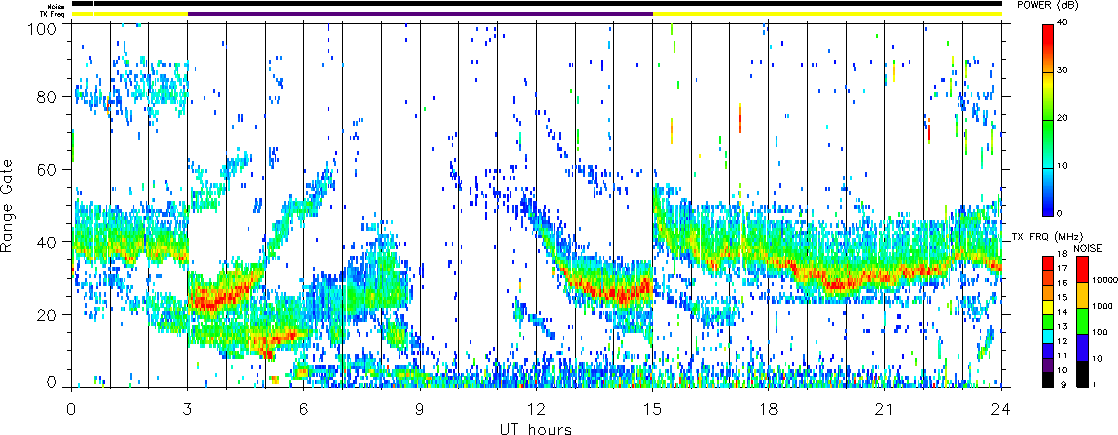This screenshot has height=435, width=1118.
Task: Pick the red top segment of NOISE bar
Action: click(1082, 270)
